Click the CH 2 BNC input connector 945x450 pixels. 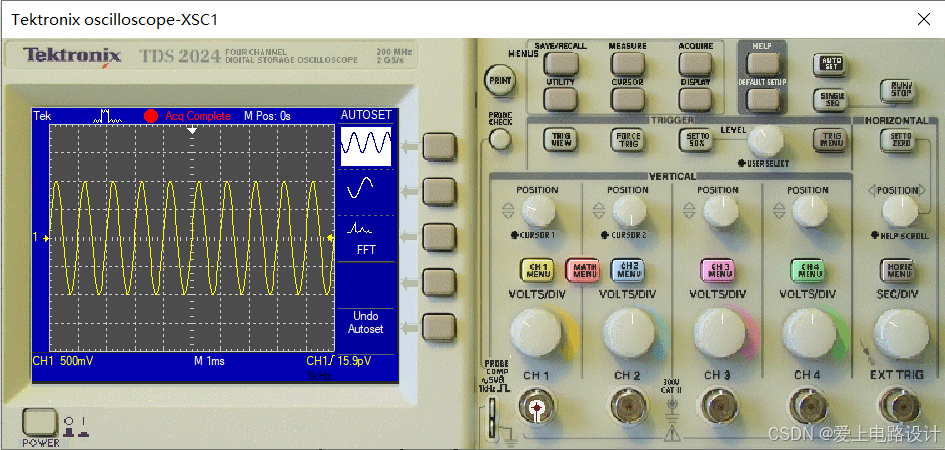629,408
